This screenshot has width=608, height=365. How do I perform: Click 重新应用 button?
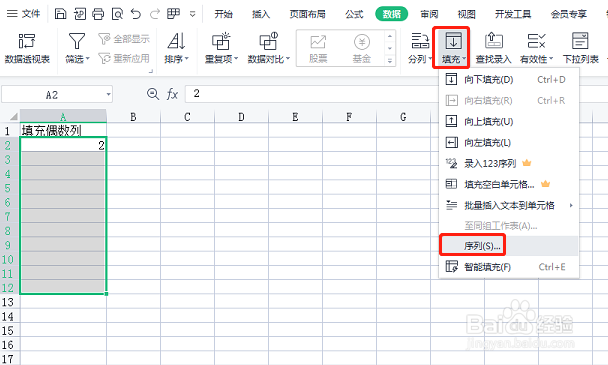point(124,59)
